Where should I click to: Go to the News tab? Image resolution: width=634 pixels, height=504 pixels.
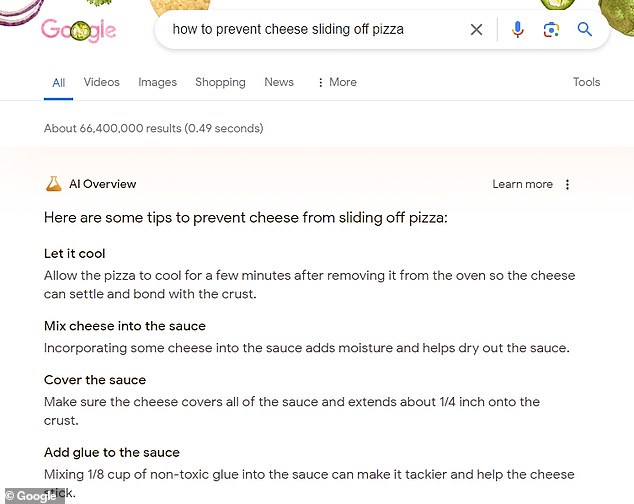[279, 82]
